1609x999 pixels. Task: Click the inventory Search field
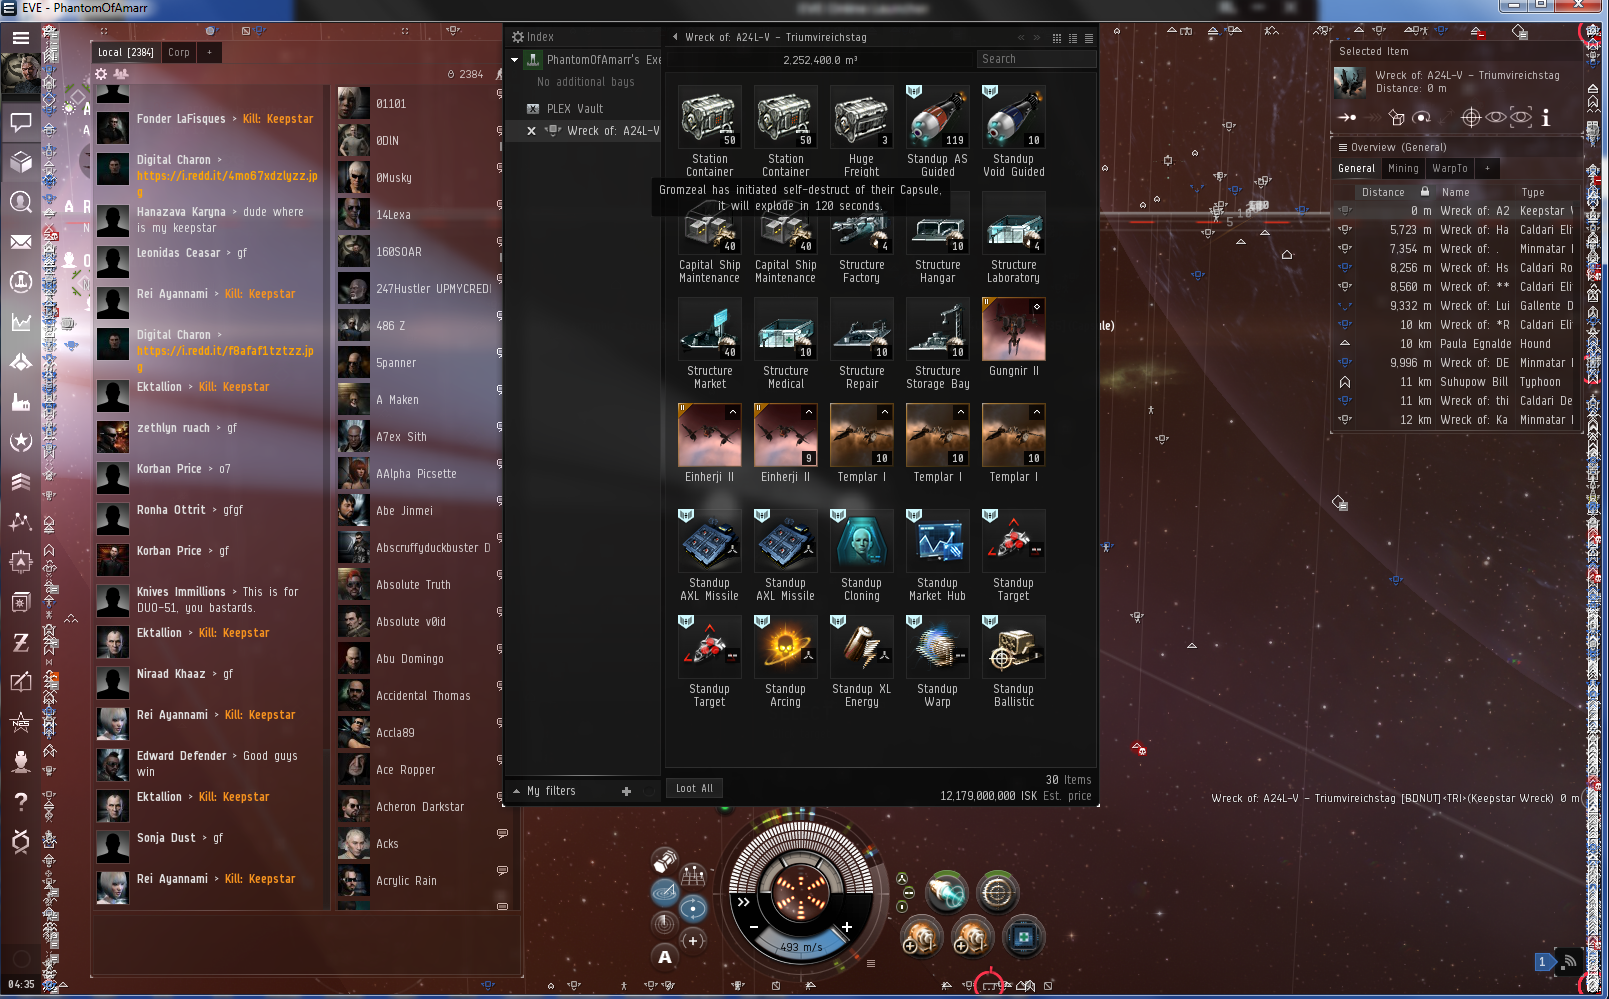click(1036, 59)
